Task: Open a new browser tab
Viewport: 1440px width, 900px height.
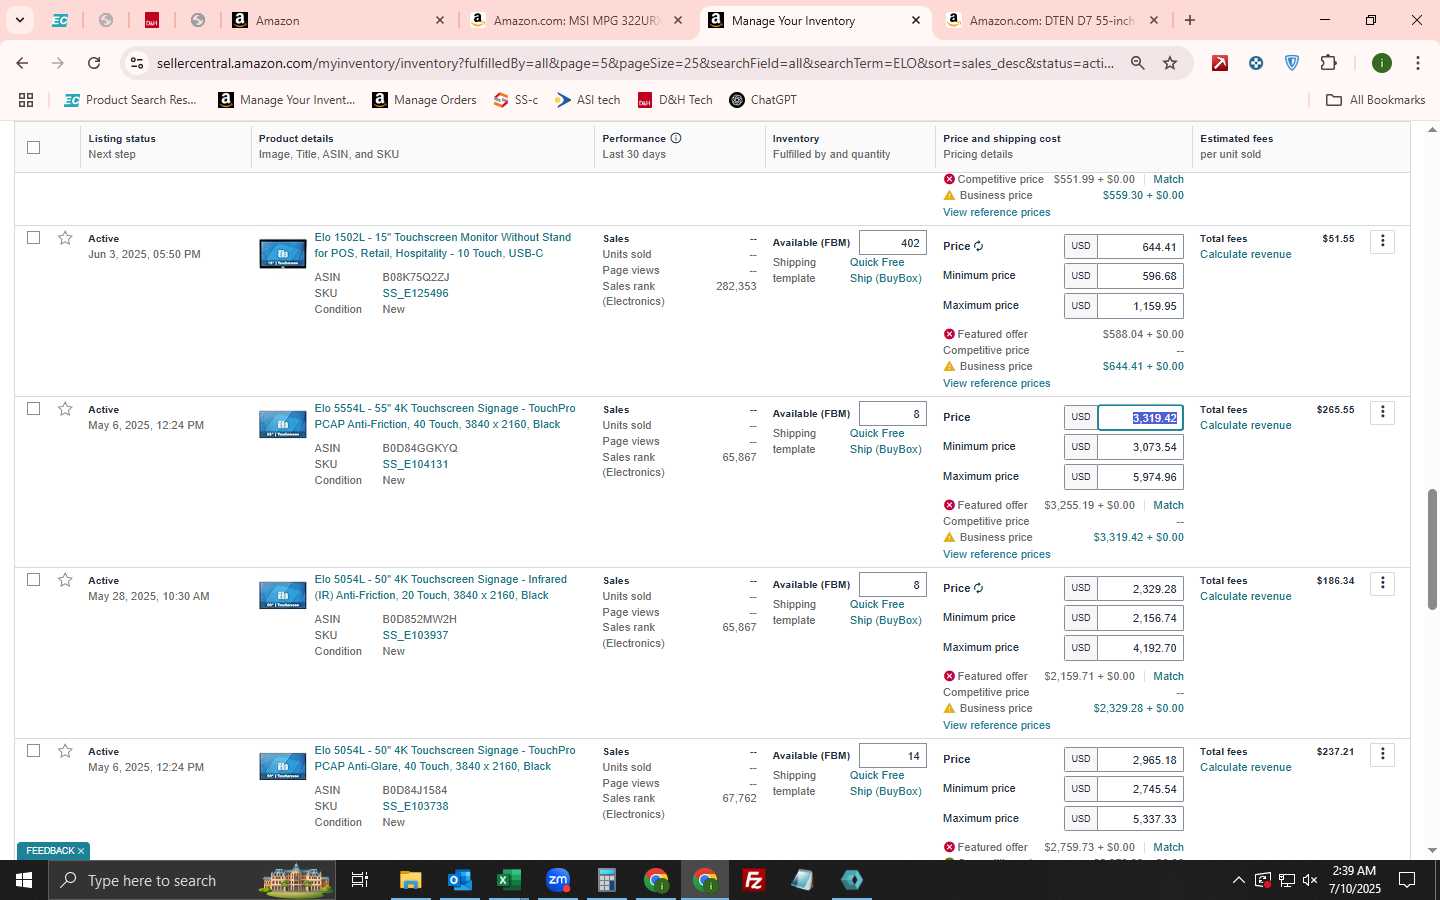Action: tap(1190, 20)
